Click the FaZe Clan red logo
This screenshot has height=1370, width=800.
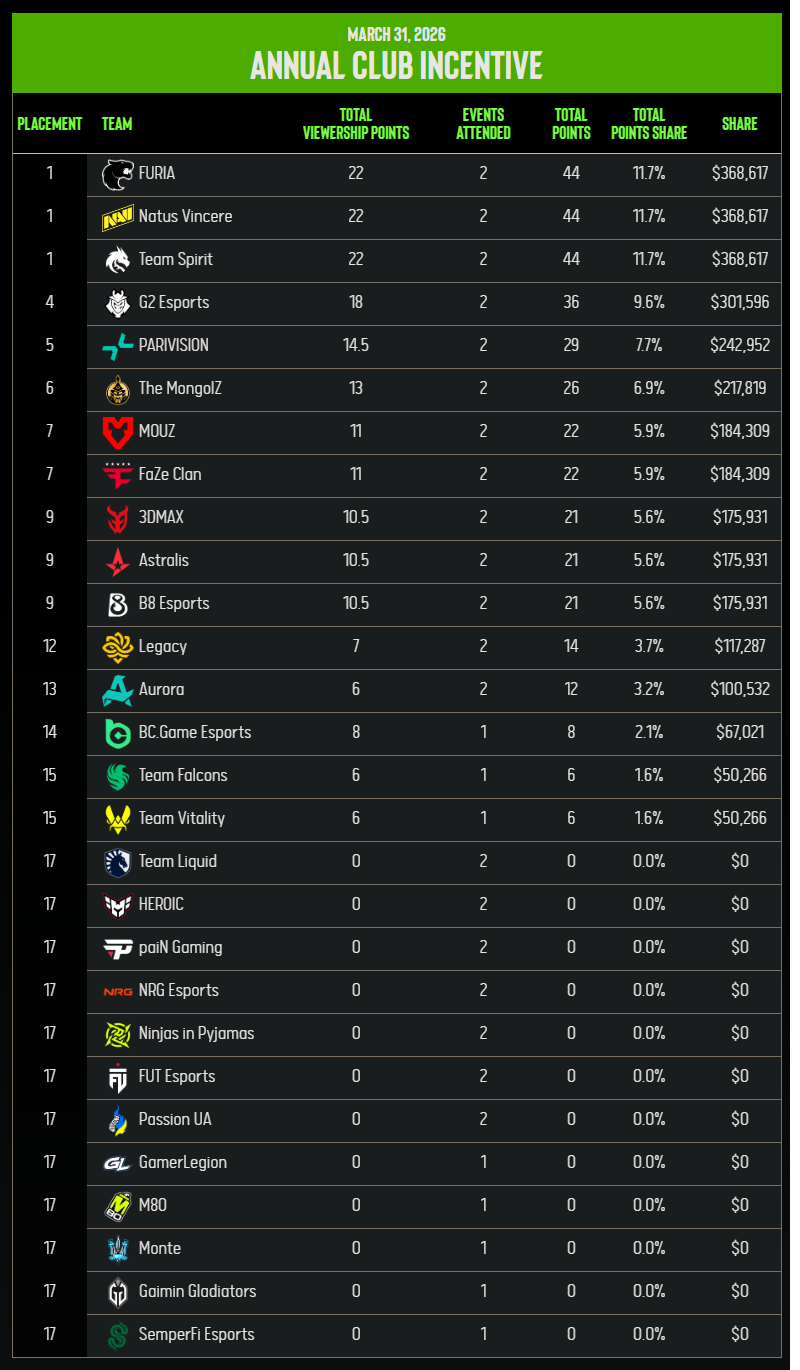pyautogui.click(x=117, y=475)
